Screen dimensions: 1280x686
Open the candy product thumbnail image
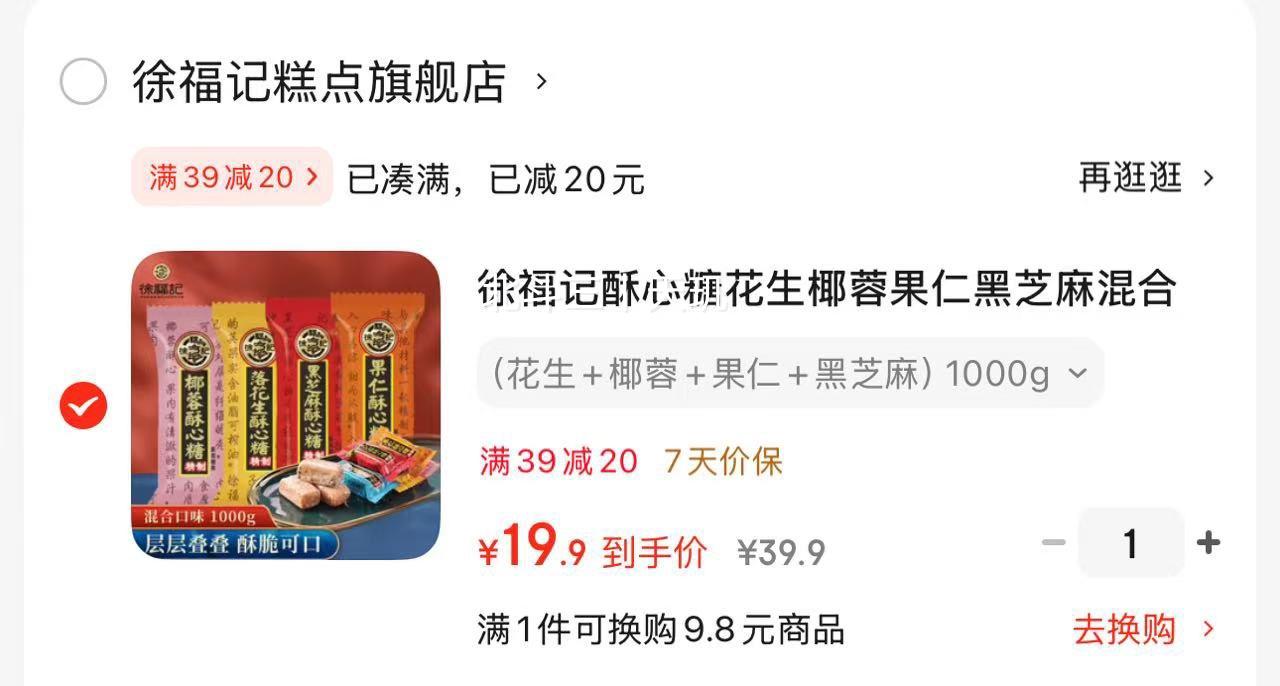click(x=286, y=405)
